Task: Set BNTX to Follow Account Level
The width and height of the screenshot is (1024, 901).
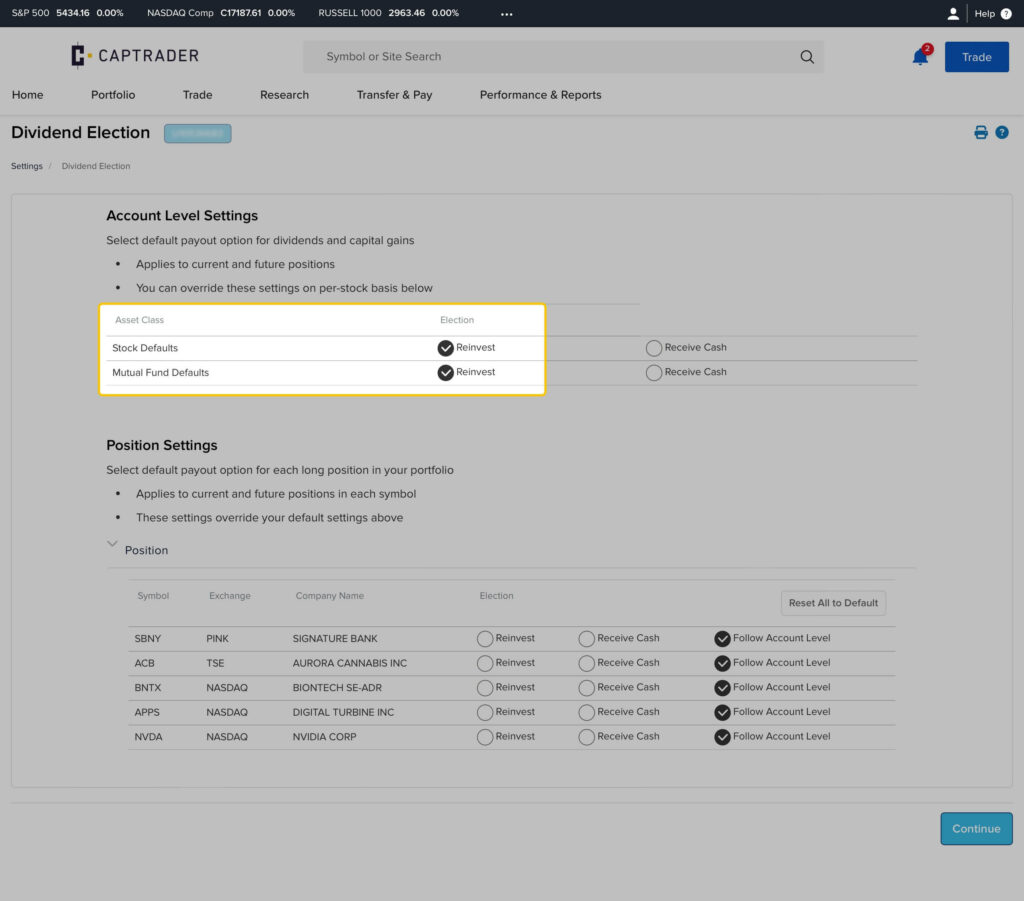Action: point(722,688)
